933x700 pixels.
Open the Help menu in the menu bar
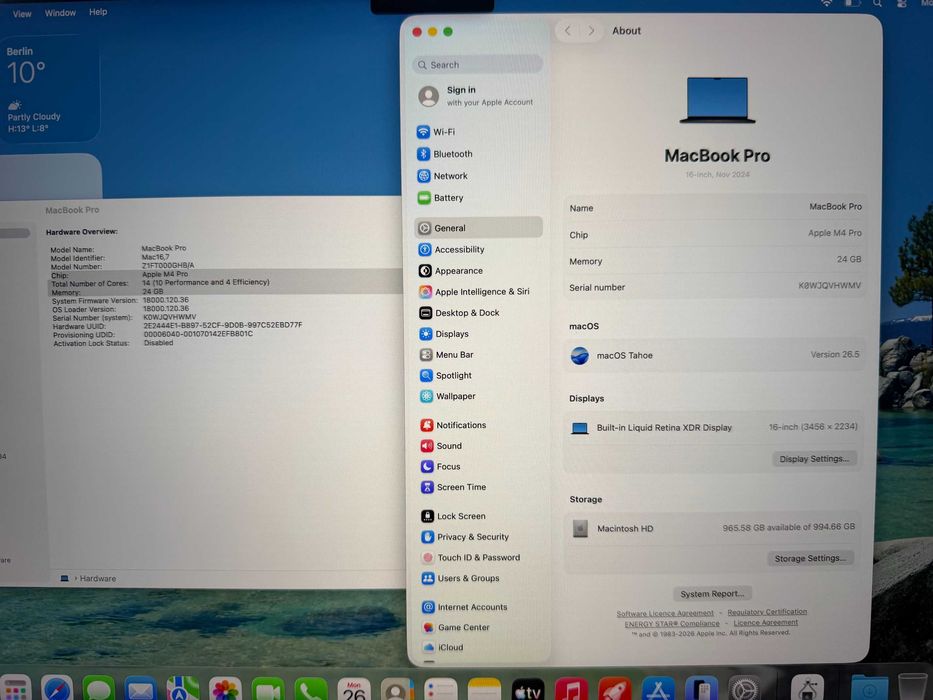coord(98,12)
